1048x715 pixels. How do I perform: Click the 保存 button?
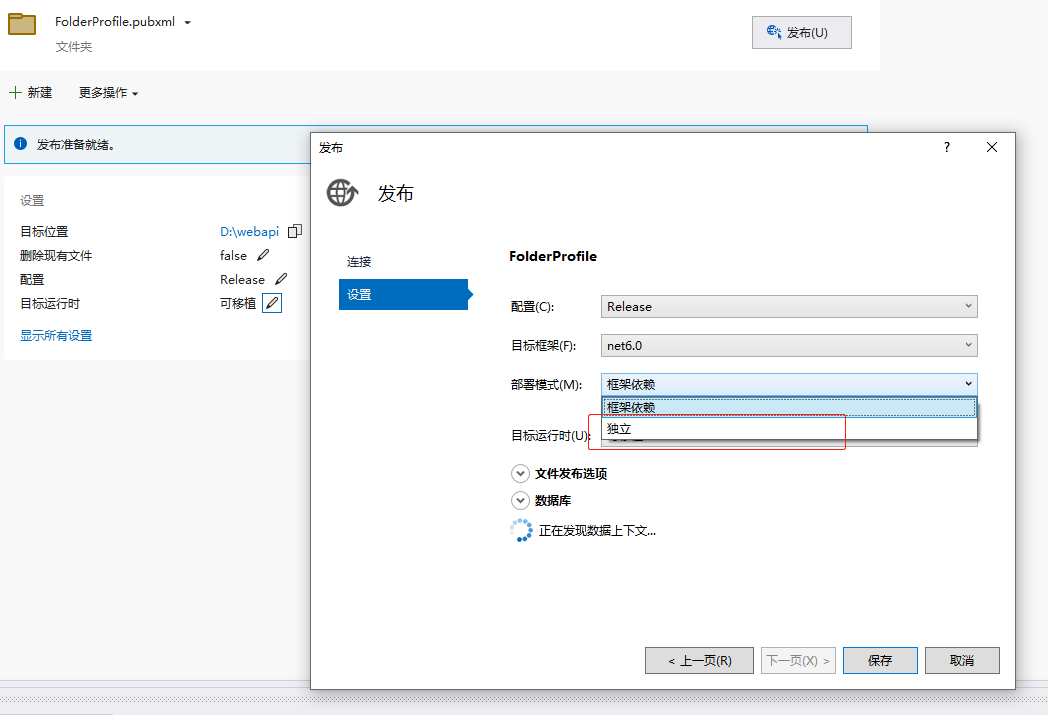880,661
